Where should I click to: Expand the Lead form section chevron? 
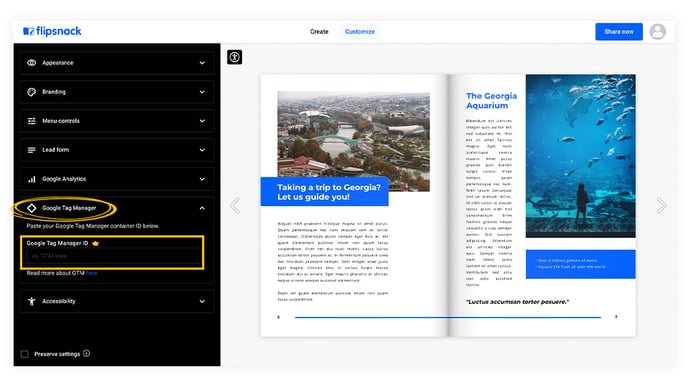[x=202, y=150]
